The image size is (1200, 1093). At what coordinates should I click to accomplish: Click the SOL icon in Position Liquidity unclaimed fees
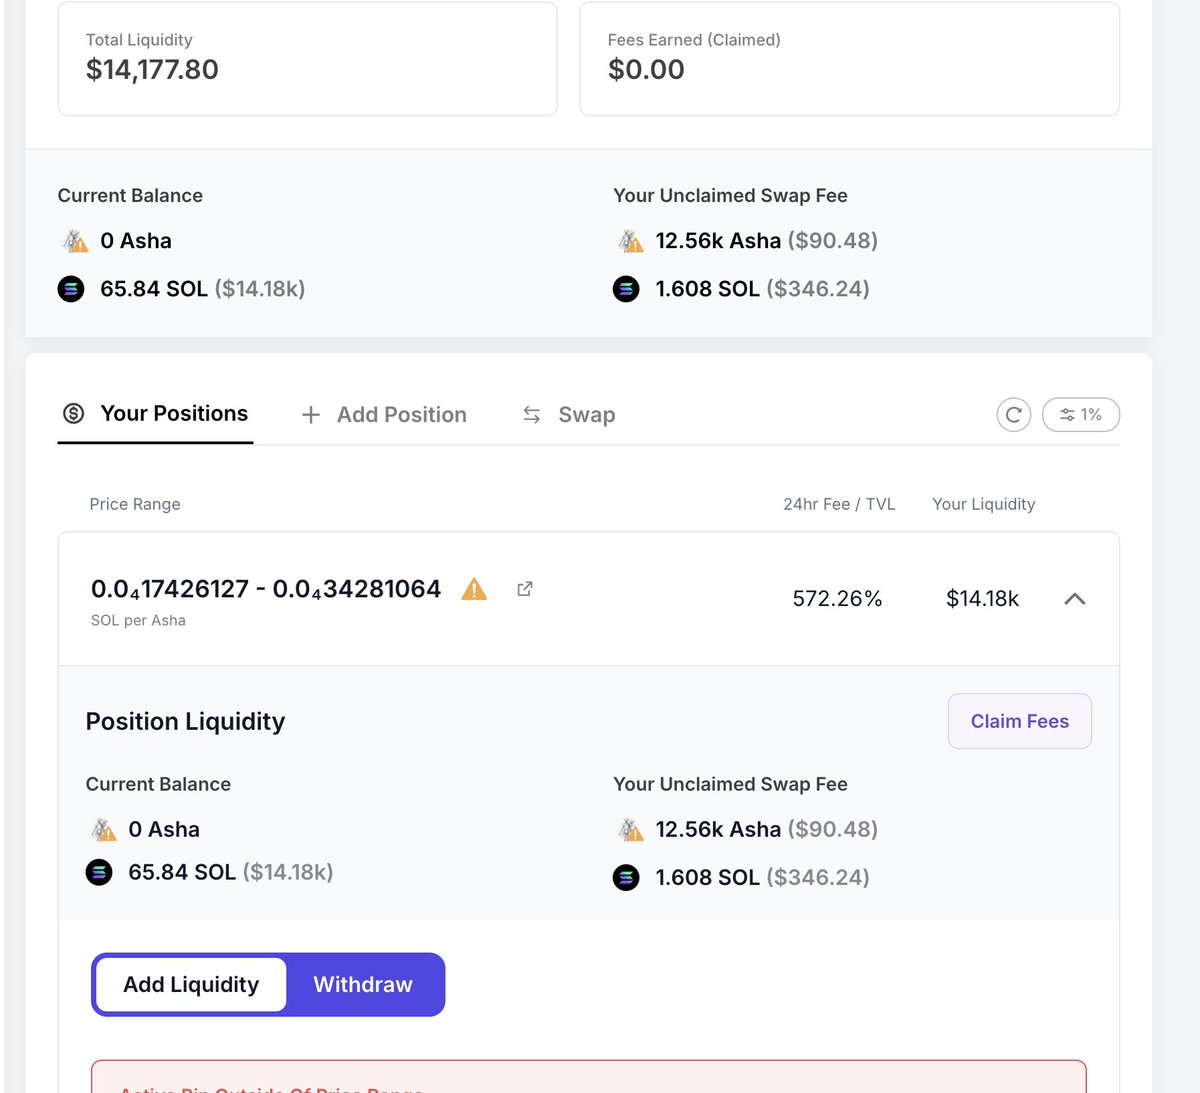pos(626,878)
